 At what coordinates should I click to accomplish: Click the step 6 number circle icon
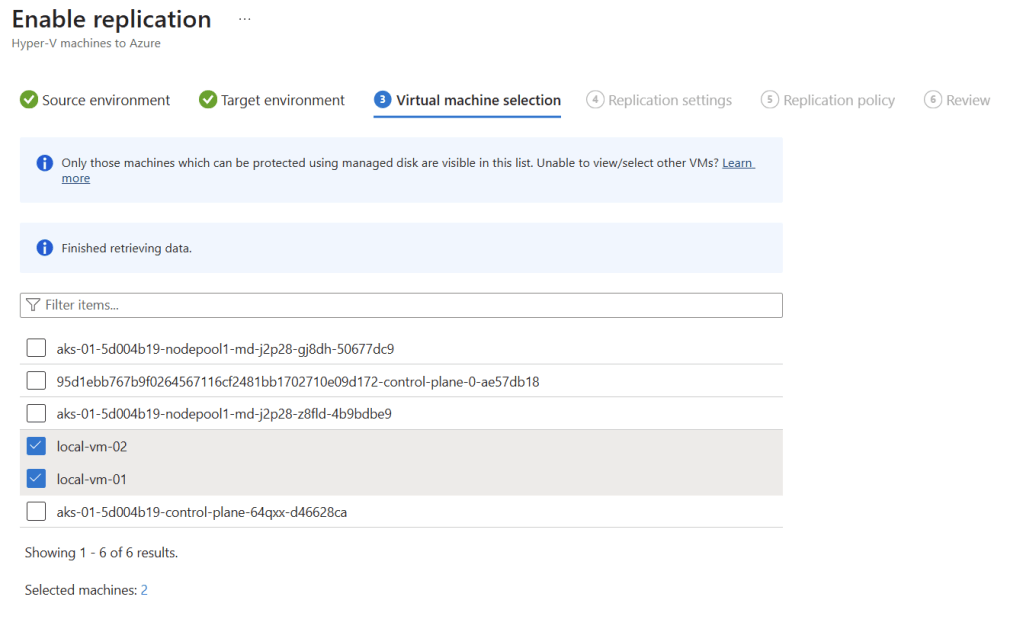click(x=932, y=100)
